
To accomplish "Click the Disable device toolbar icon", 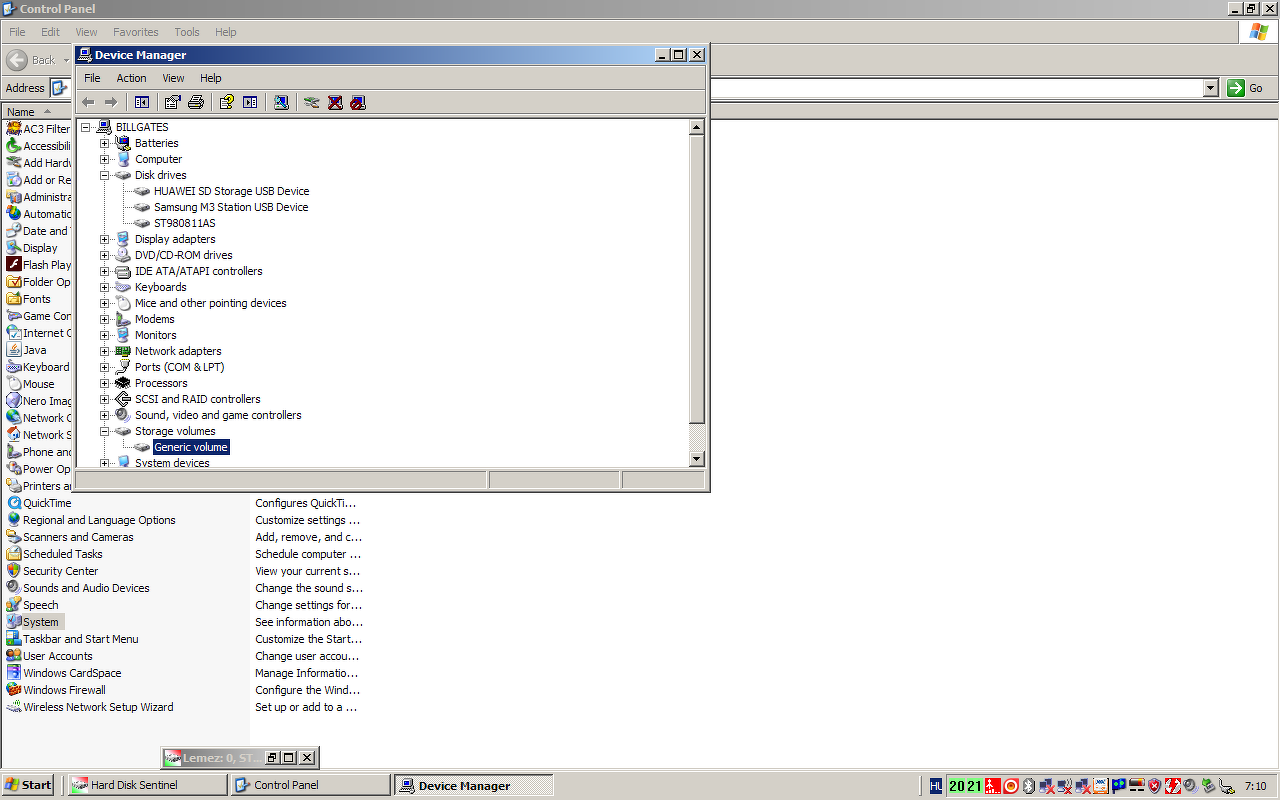I will pos(358,102).
